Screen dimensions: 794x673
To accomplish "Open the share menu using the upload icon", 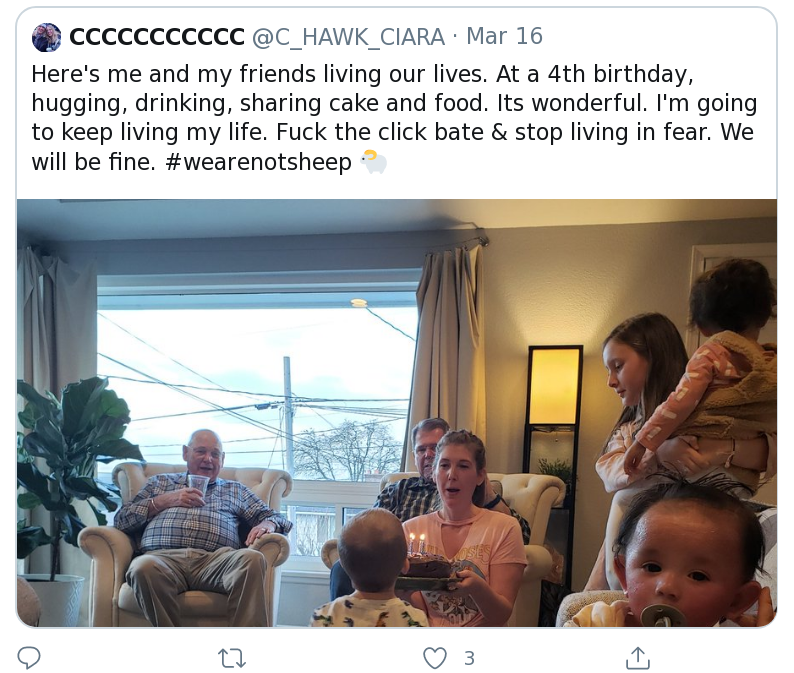I will coord(637,657).
